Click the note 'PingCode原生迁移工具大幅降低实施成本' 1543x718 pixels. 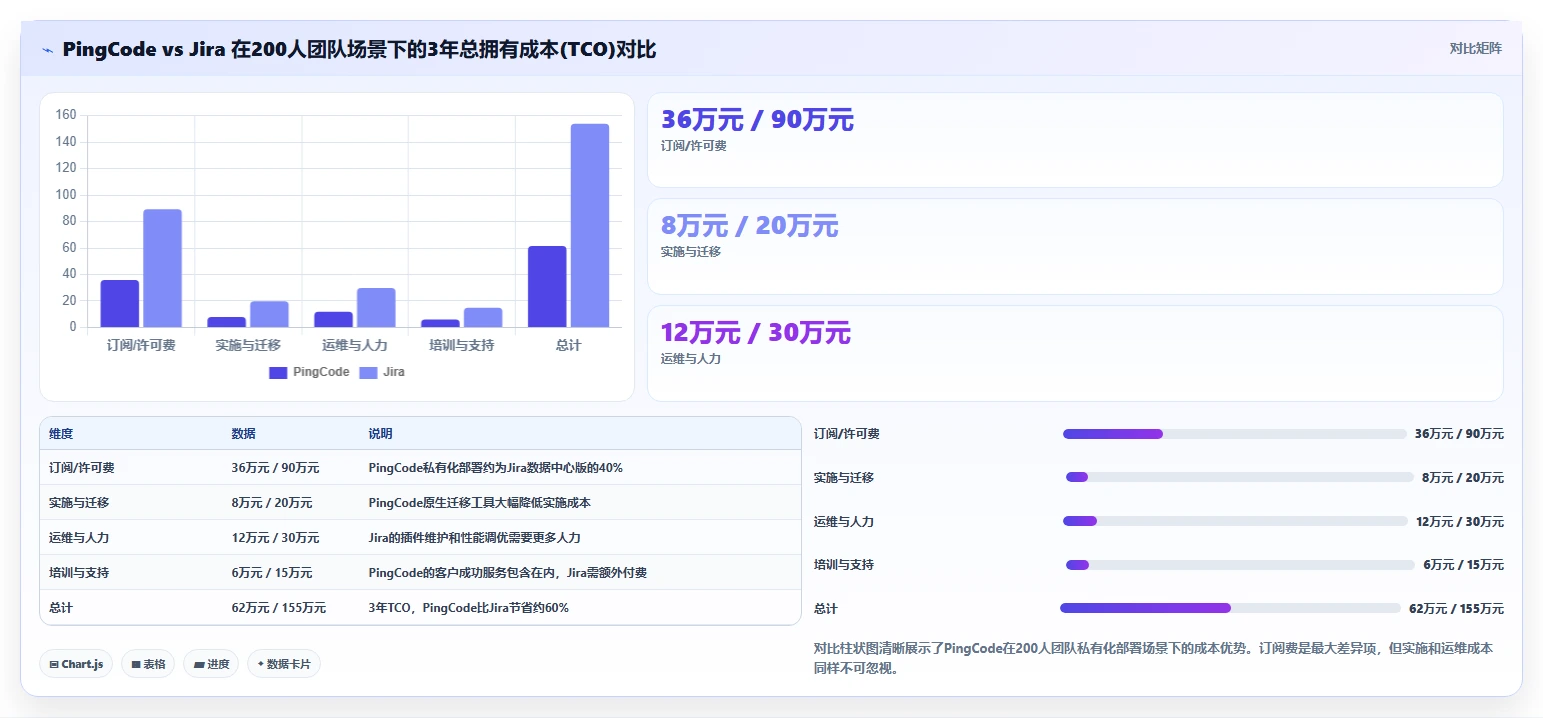click(479, 503)
